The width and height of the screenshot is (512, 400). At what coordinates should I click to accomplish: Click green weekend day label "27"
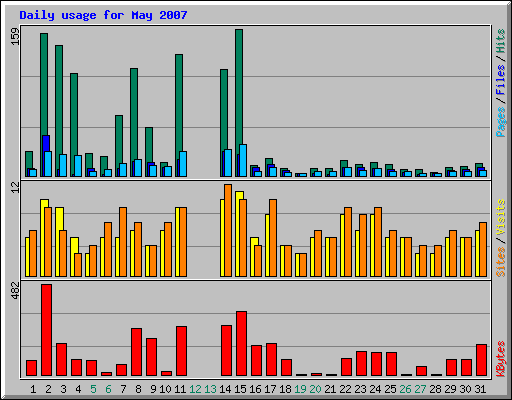420,389
